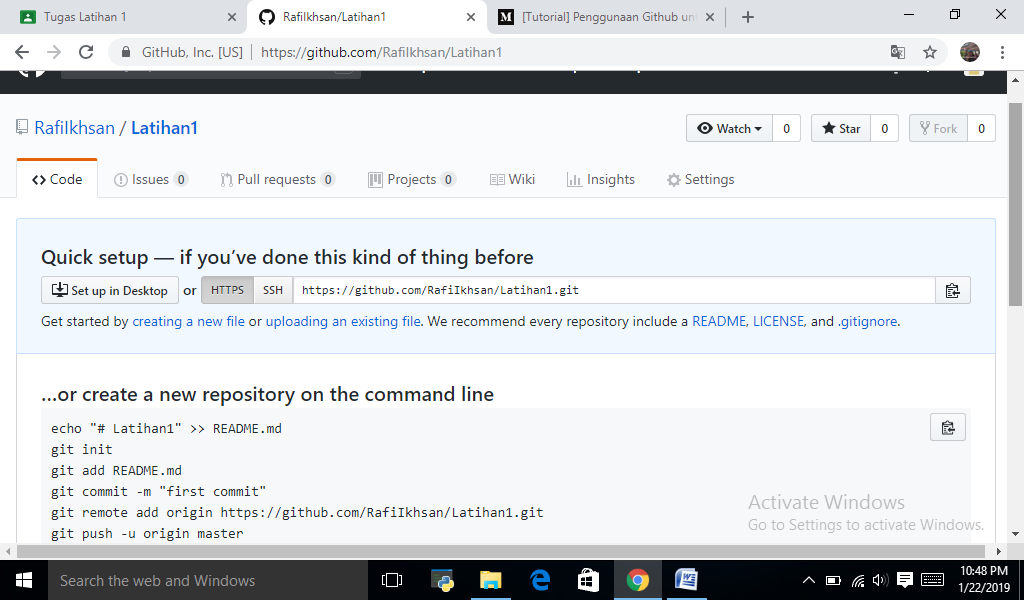Click the Set up in Desktop button
The height and width of the screenshot is (600, 1024).
pos(110,290)
